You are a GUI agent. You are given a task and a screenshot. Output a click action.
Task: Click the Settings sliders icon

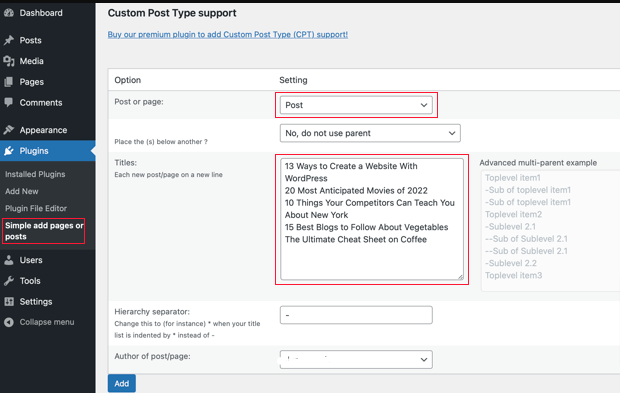pyautogui.click(x=9, y=301)
